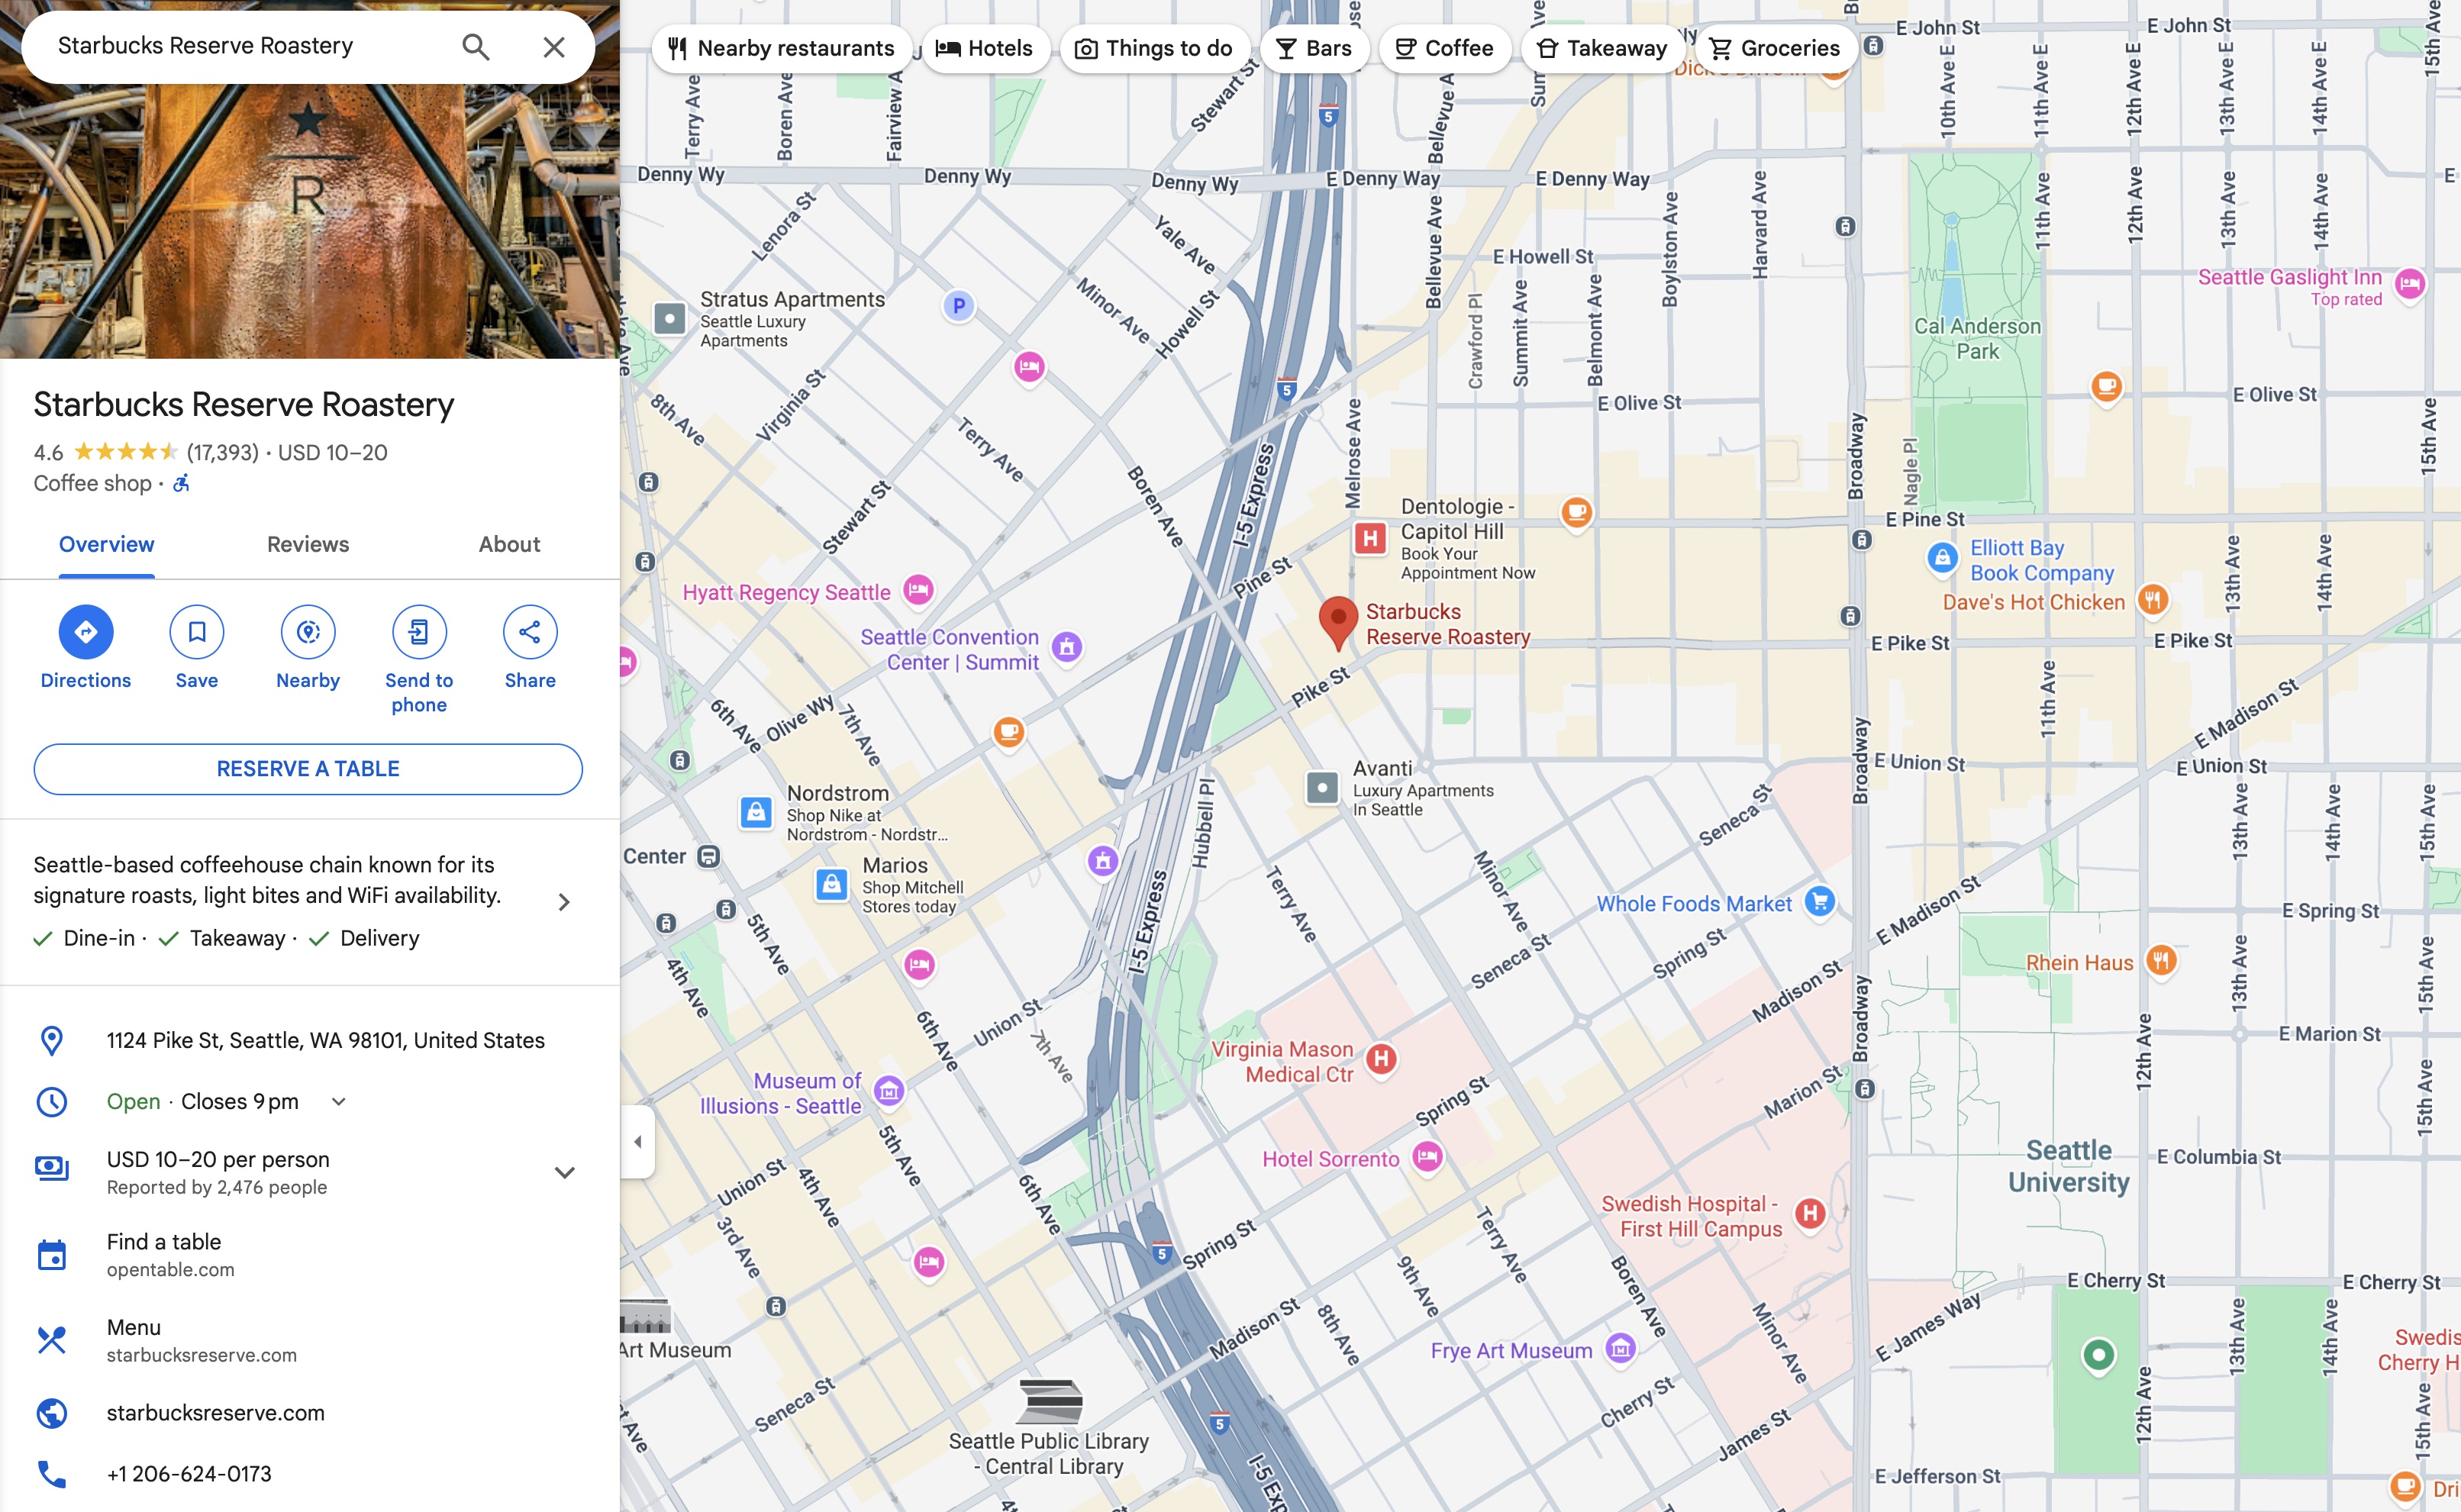Click the Cal Anderson Park label
This screenshot has width=2461, height=1512.
pos(1977,339)
